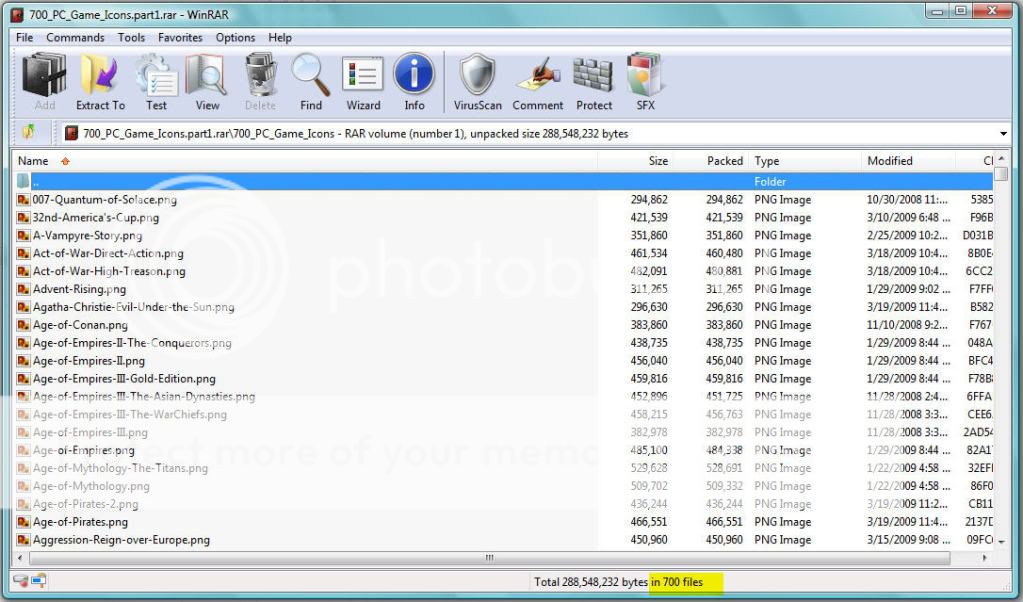Show archive Info

click(414, 82)
